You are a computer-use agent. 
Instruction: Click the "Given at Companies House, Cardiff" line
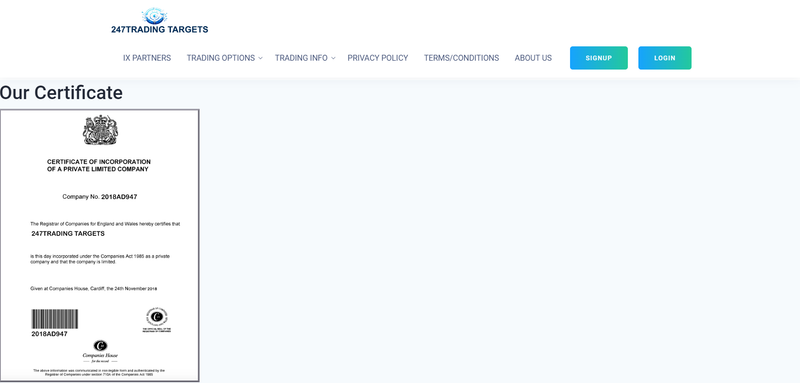94,289
